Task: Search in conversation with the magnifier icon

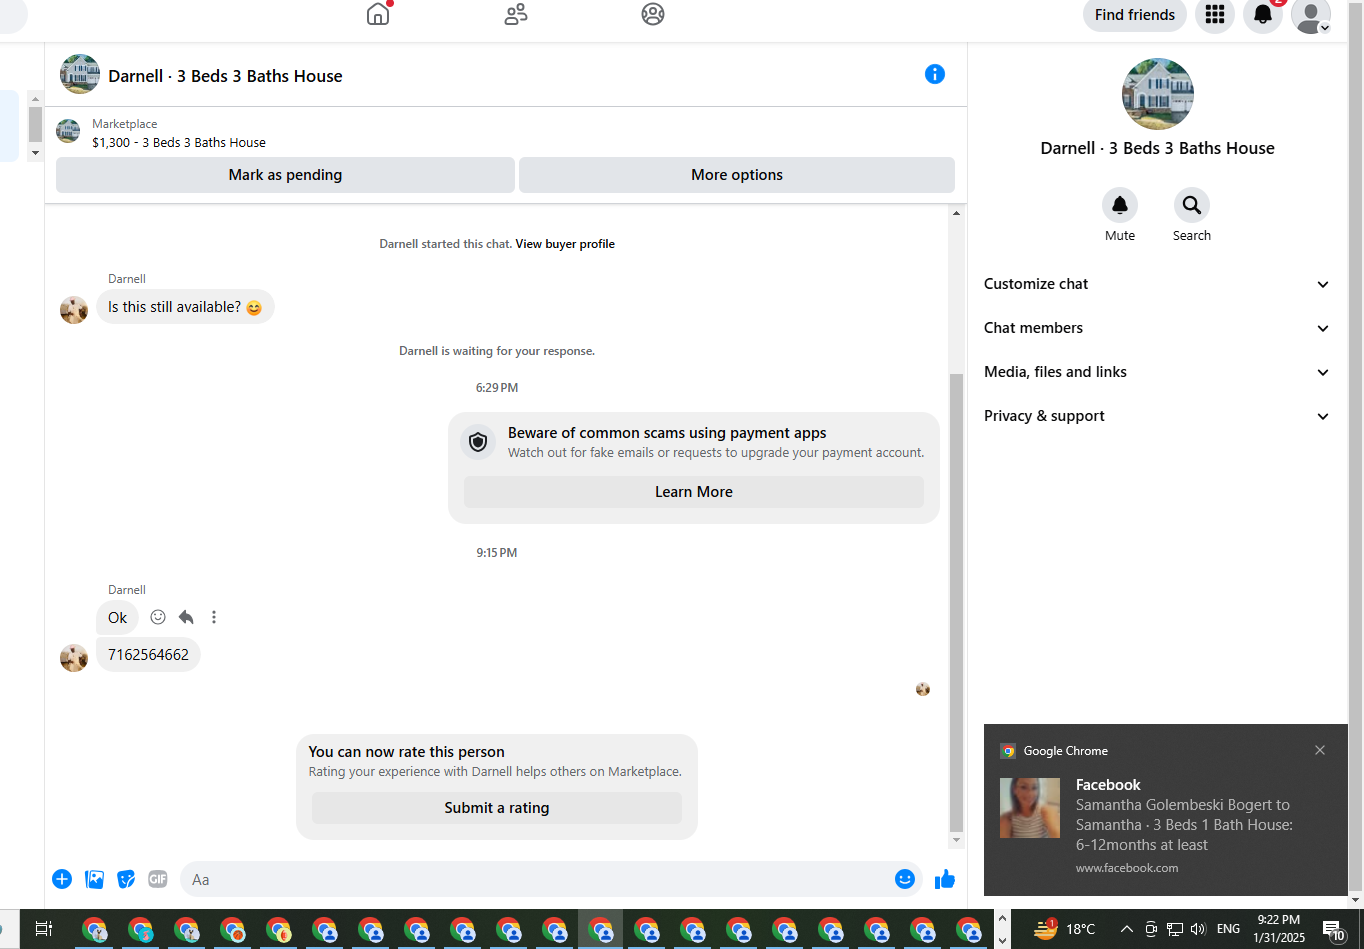Action: coord(1192,206)
